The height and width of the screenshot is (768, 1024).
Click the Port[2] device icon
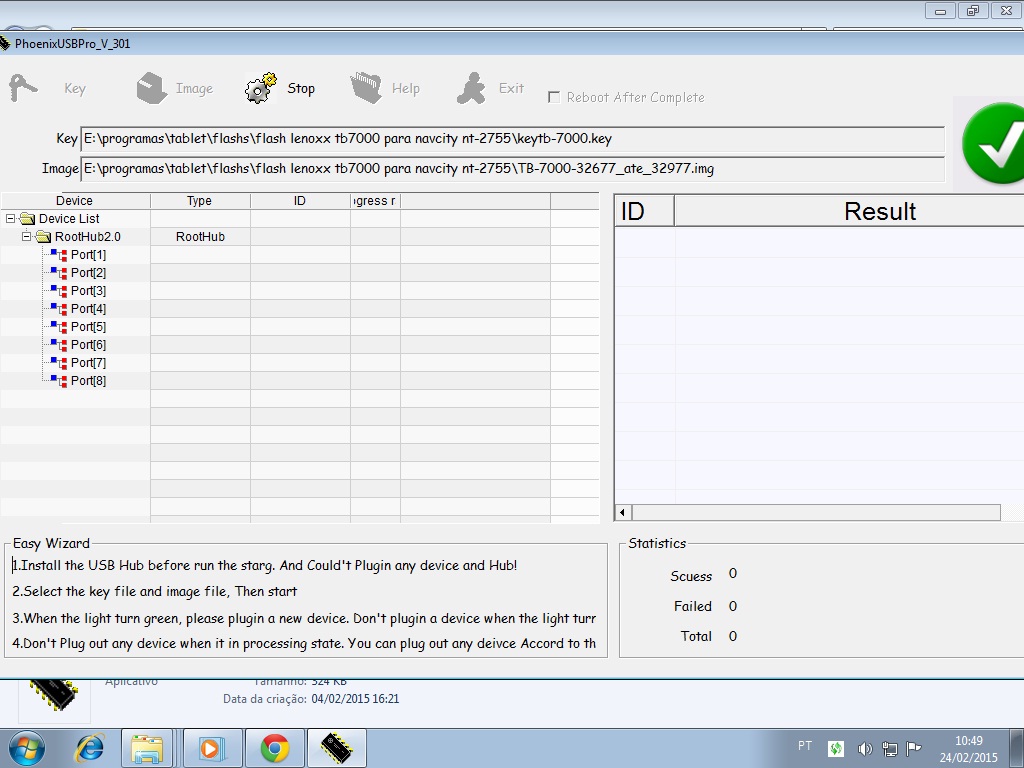pos(59,273)
